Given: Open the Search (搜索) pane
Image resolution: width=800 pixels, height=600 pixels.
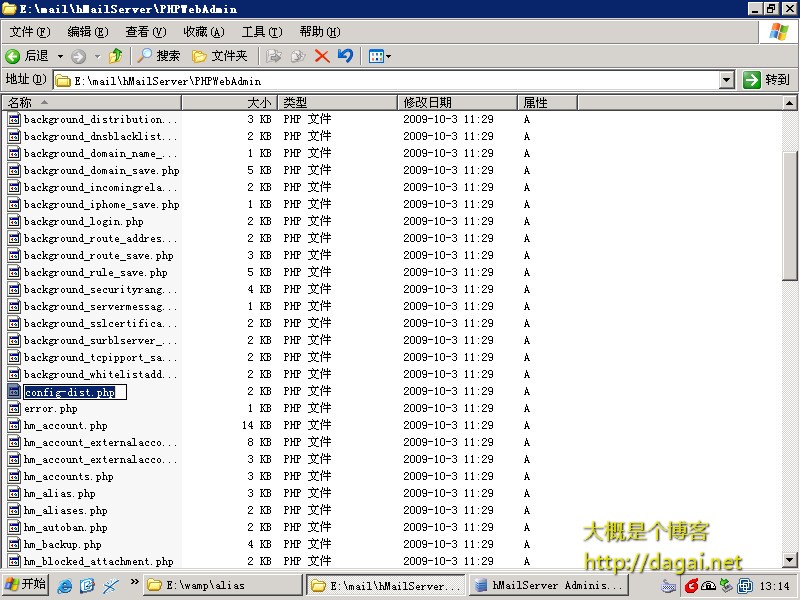Looking at the screenshot, I should (x=159, y=56).
